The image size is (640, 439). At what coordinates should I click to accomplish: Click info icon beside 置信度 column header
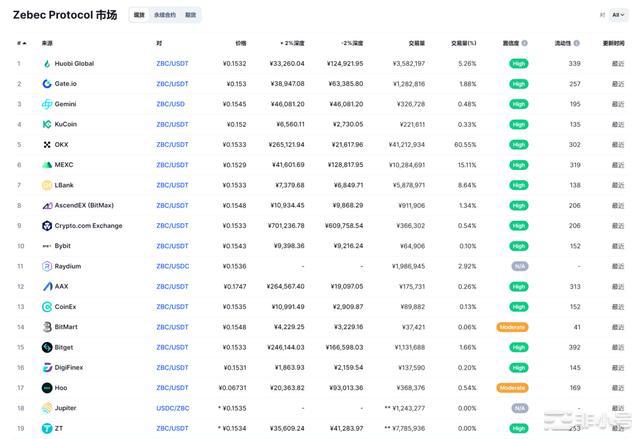pos(524,43)
